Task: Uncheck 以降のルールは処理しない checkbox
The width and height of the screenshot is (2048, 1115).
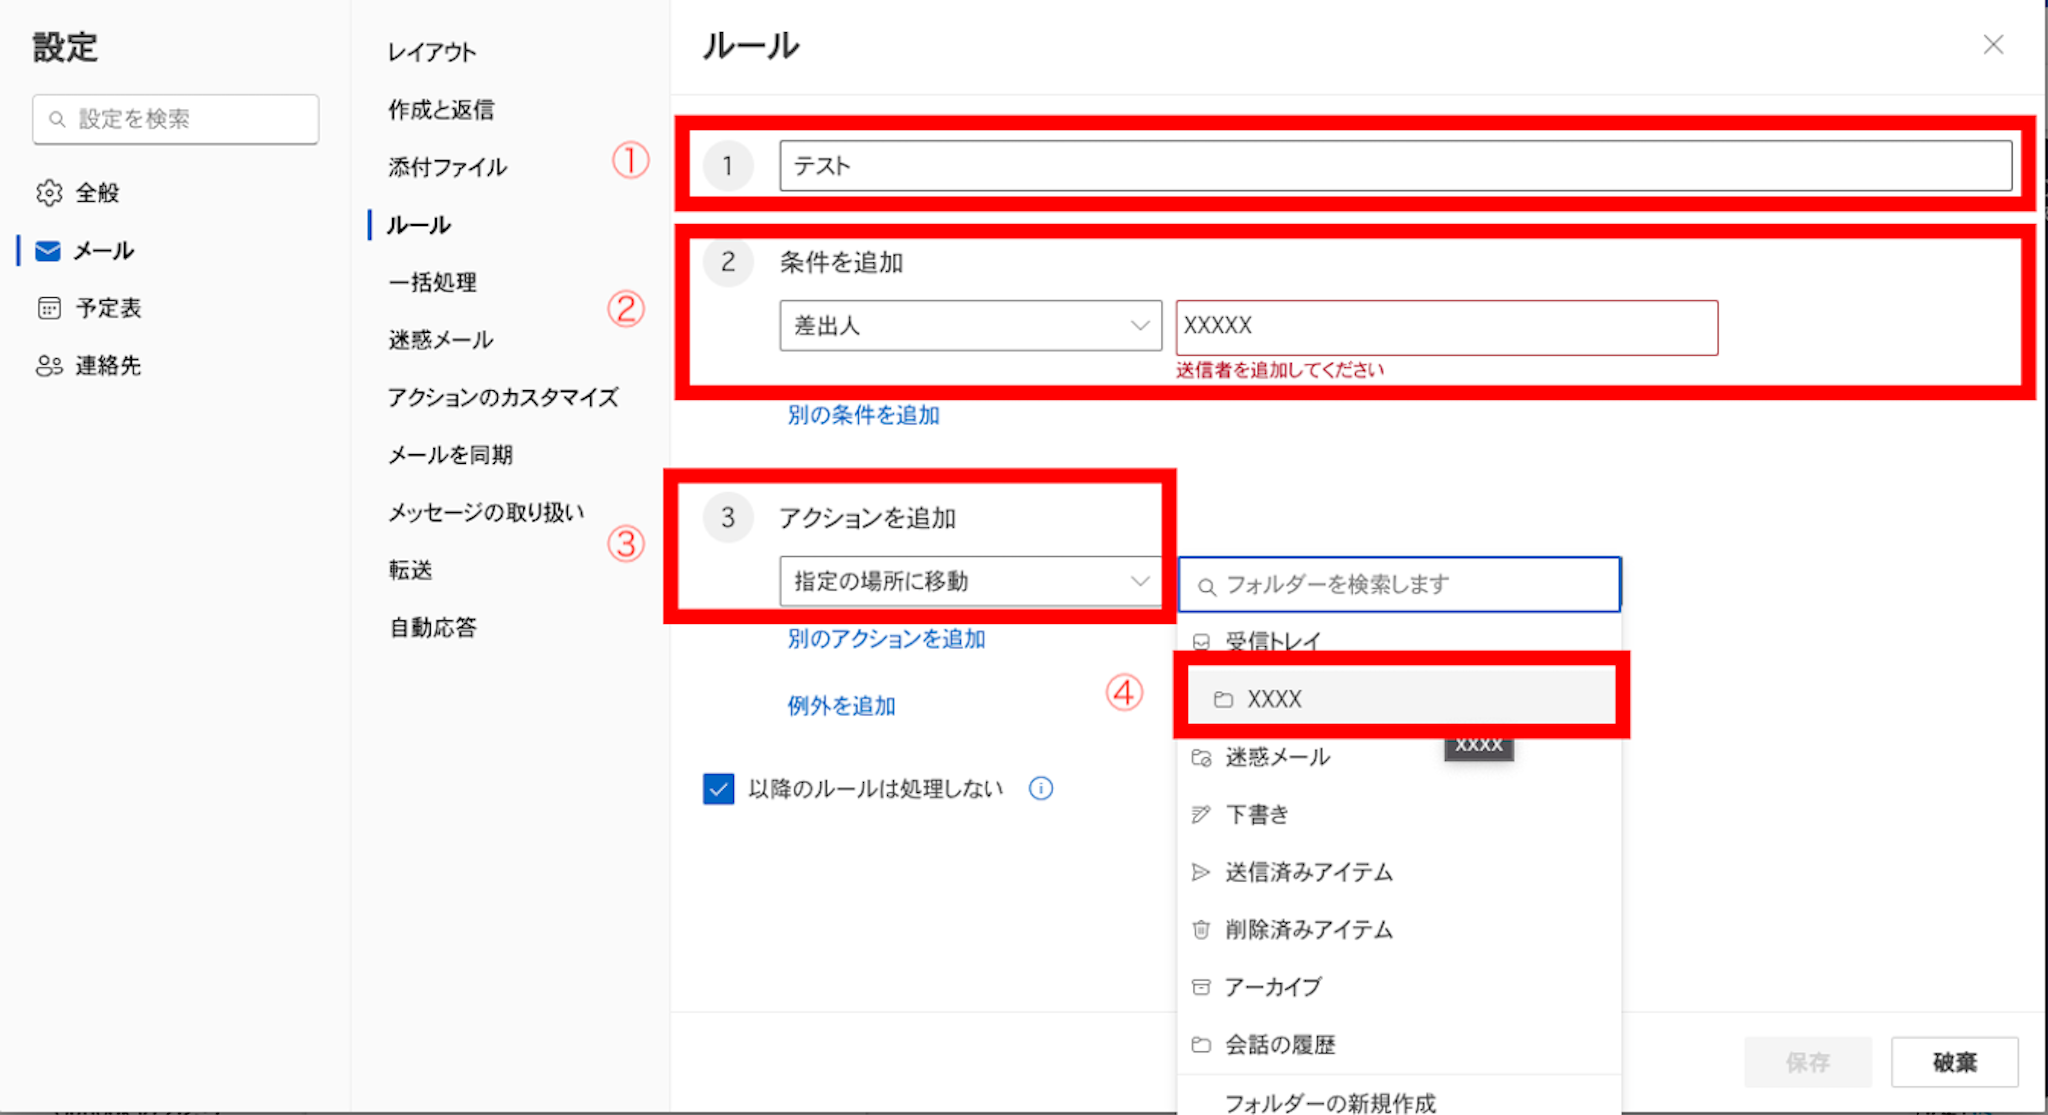Action: pyautogui.click(x=718, y=789)
